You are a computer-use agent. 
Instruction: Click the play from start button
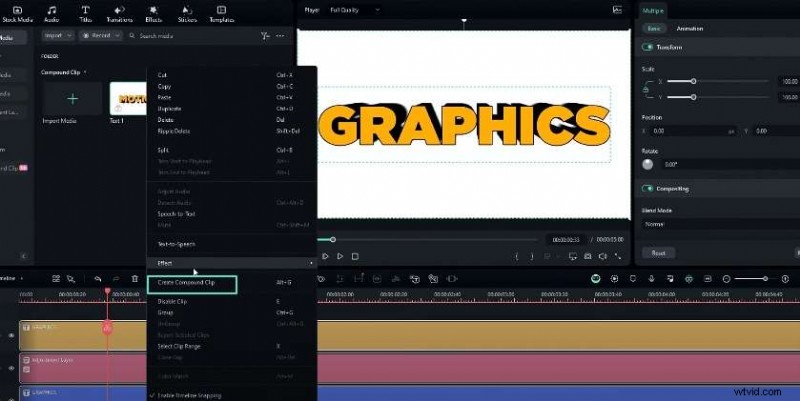pos(325,256)
